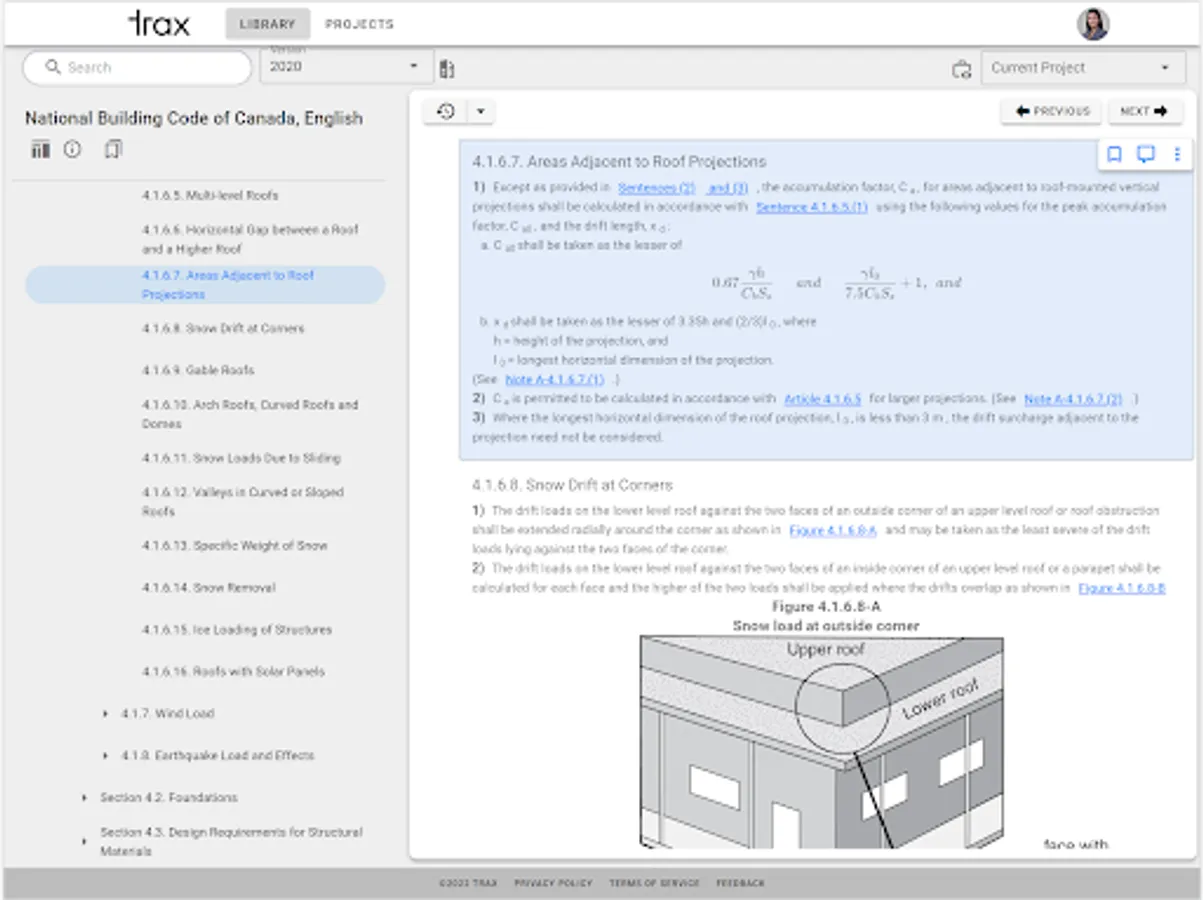Open the library shelf icon under book title

click(x=40, y=150)
